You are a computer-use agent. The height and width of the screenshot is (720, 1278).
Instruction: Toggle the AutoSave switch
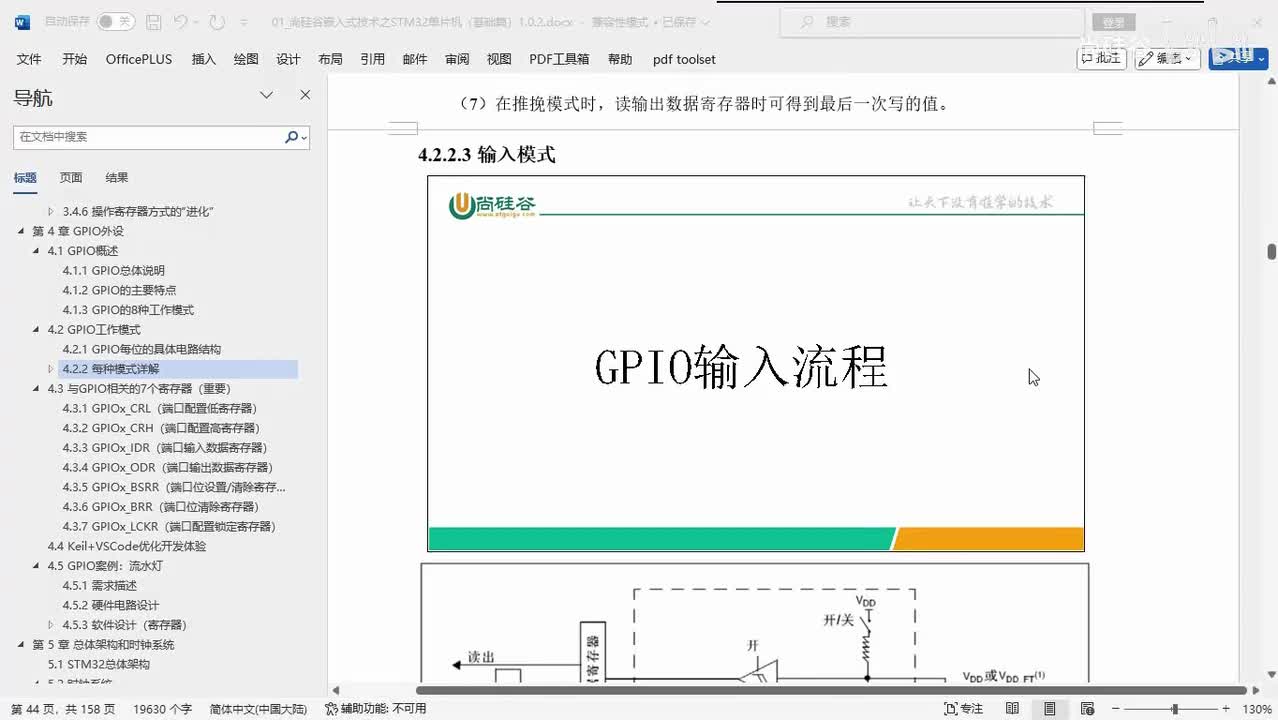[x=116, y=22]
